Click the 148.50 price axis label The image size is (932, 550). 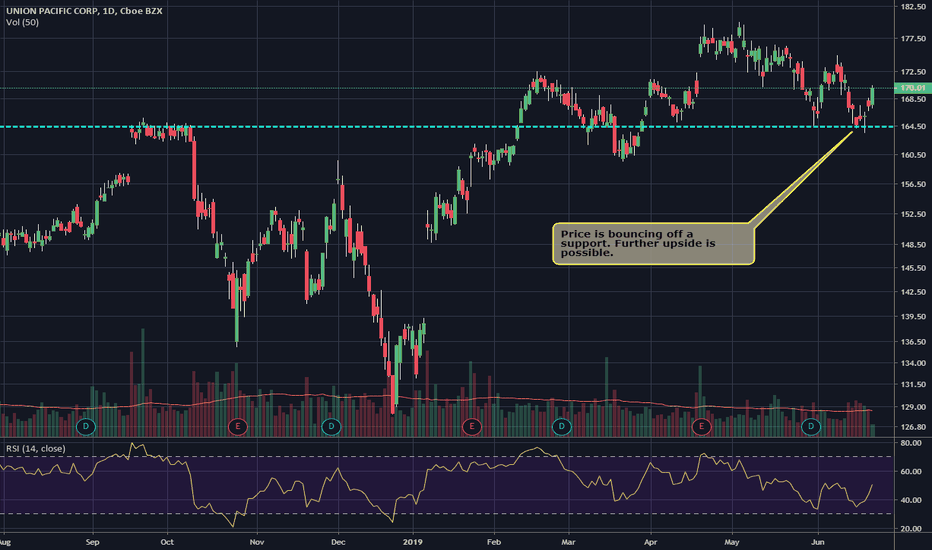point(912,244)
